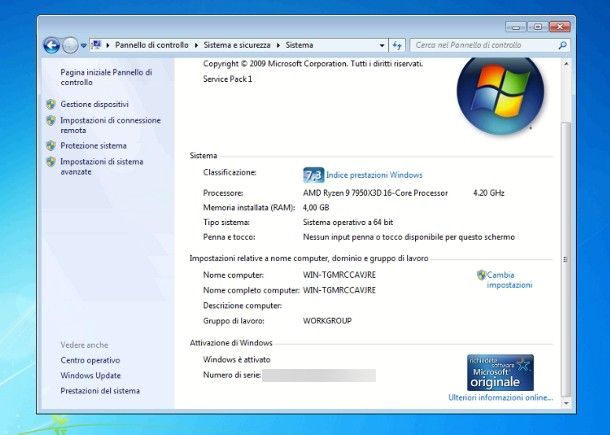Close the Sistema window
This screenshot has width=610, height=435.
point(560,27)
